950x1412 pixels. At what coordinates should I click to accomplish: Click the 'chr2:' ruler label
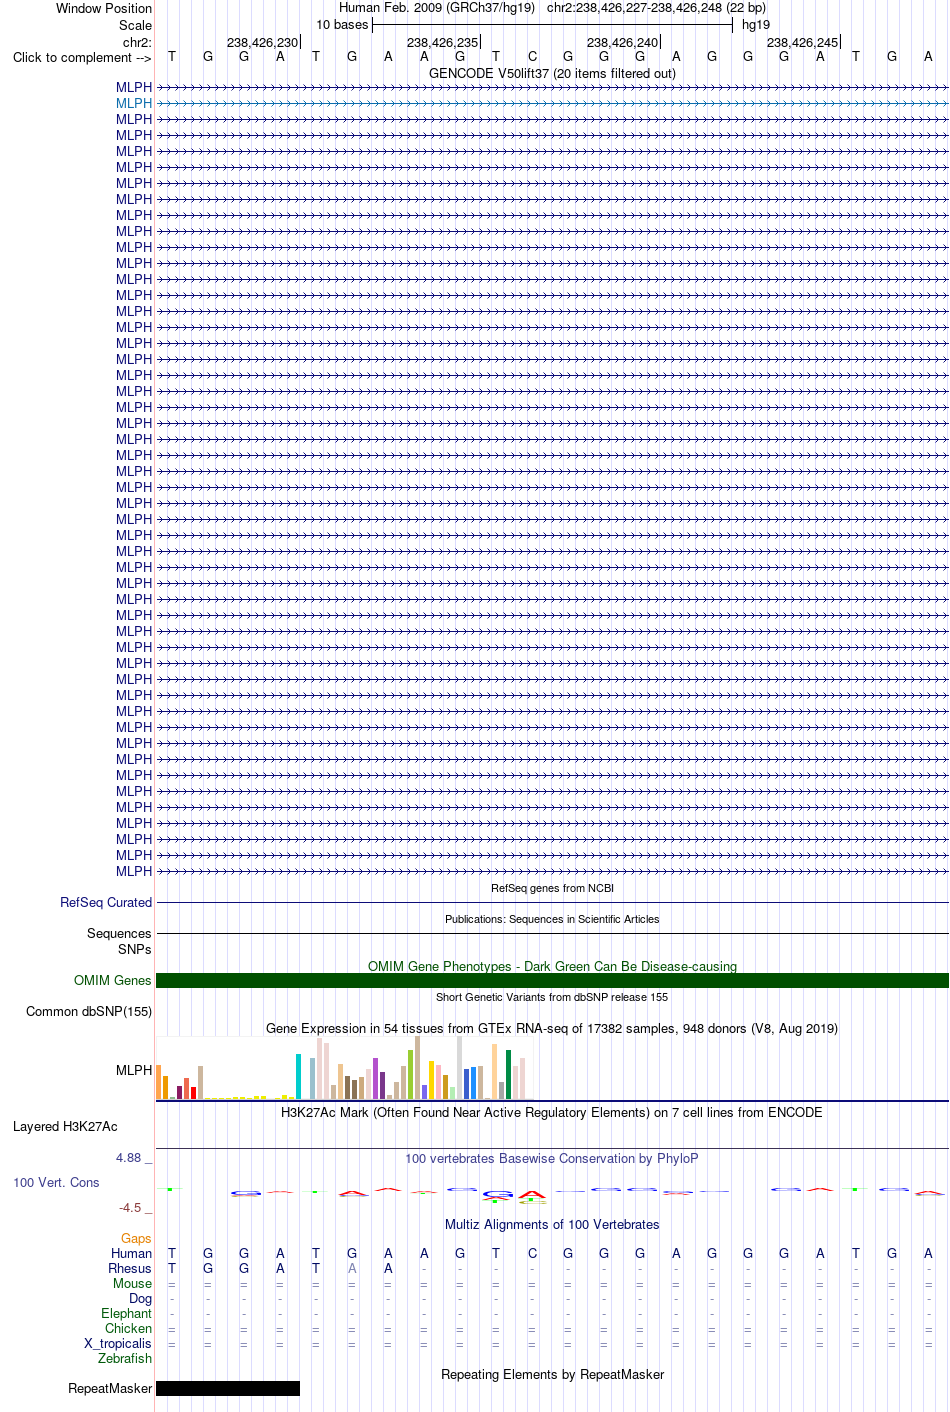click(137, 42)
